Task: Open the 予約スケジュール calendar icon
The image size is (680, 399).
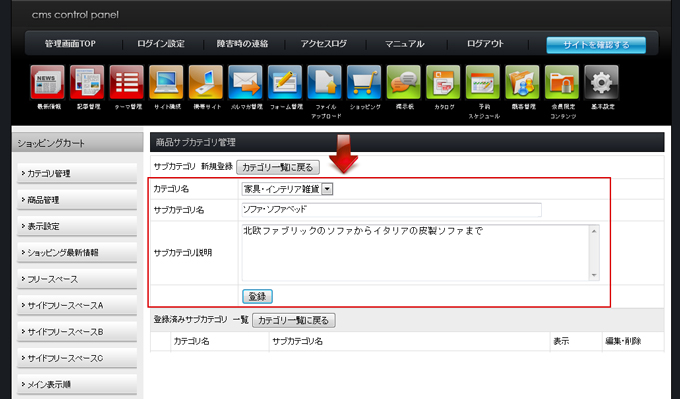Action: pos(483,82)
